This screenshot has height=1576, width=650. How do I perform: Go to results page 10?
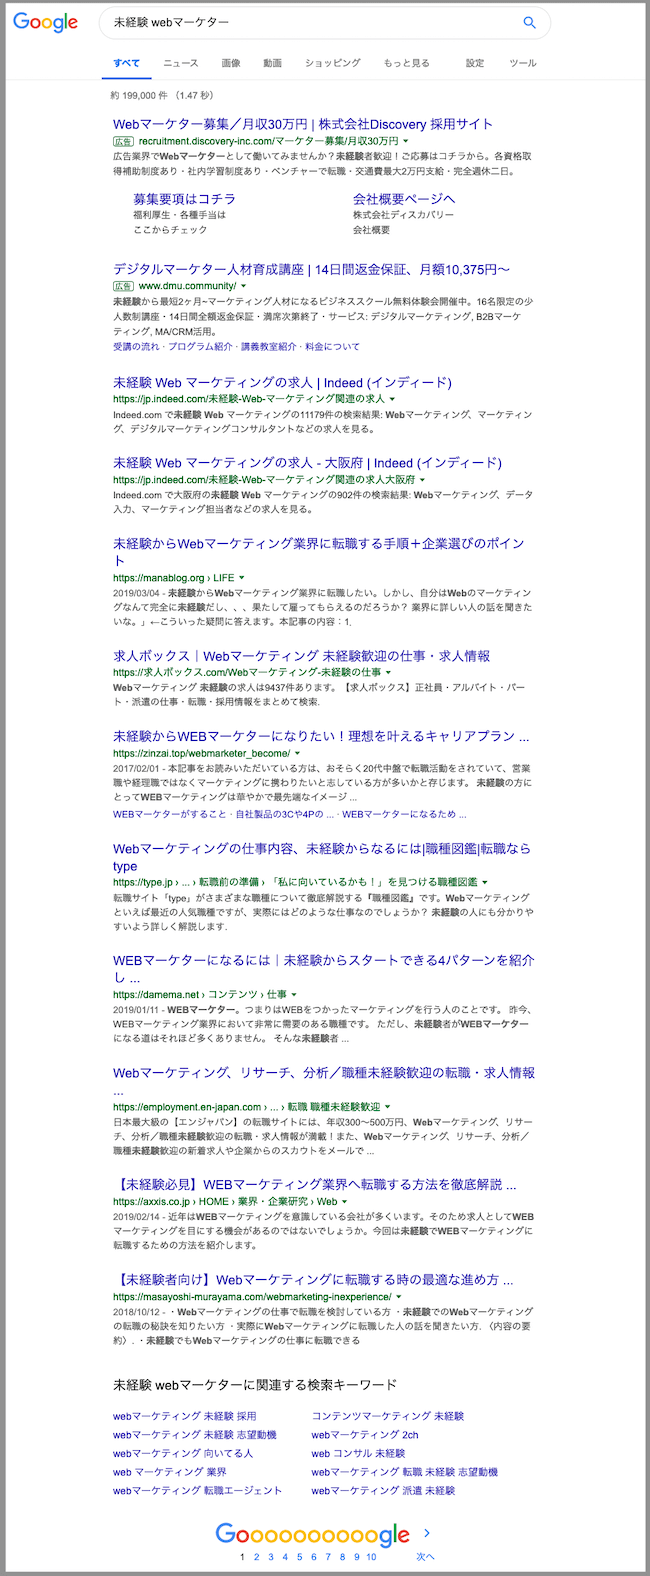click(371, 1557)
